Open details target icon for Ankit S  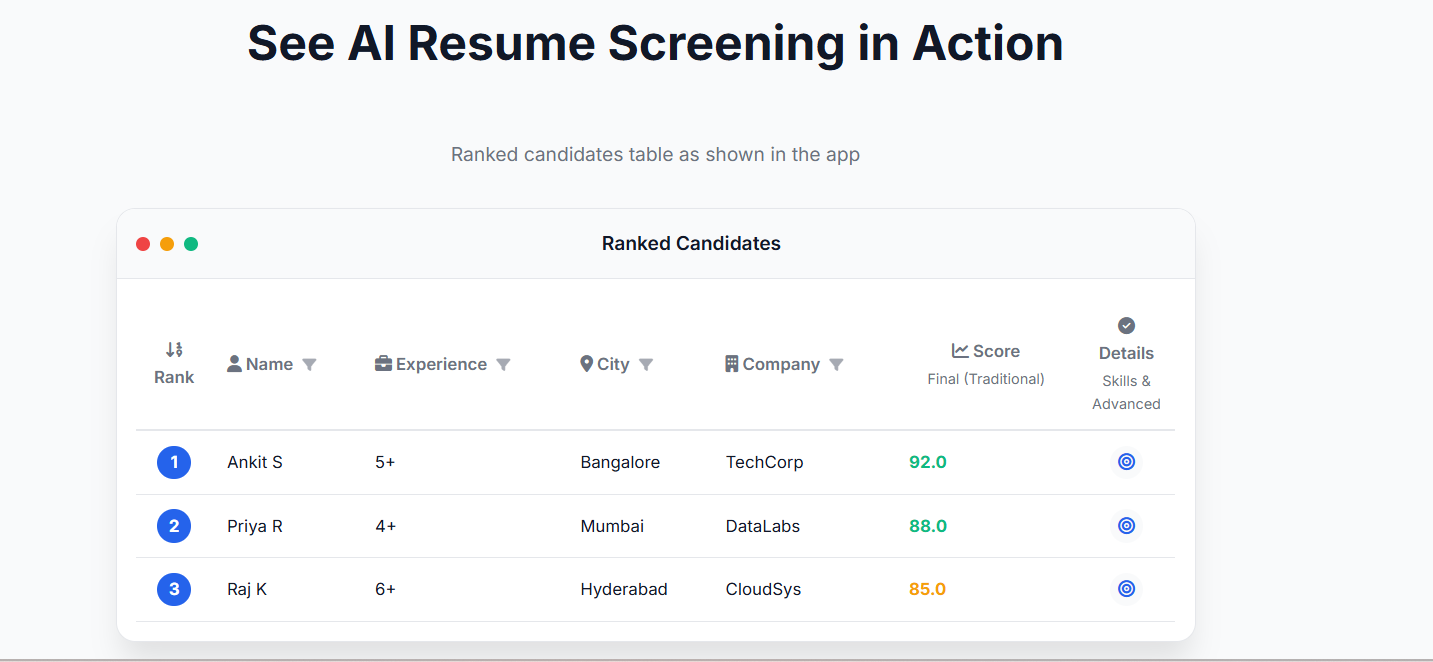tap(1126, 462)
